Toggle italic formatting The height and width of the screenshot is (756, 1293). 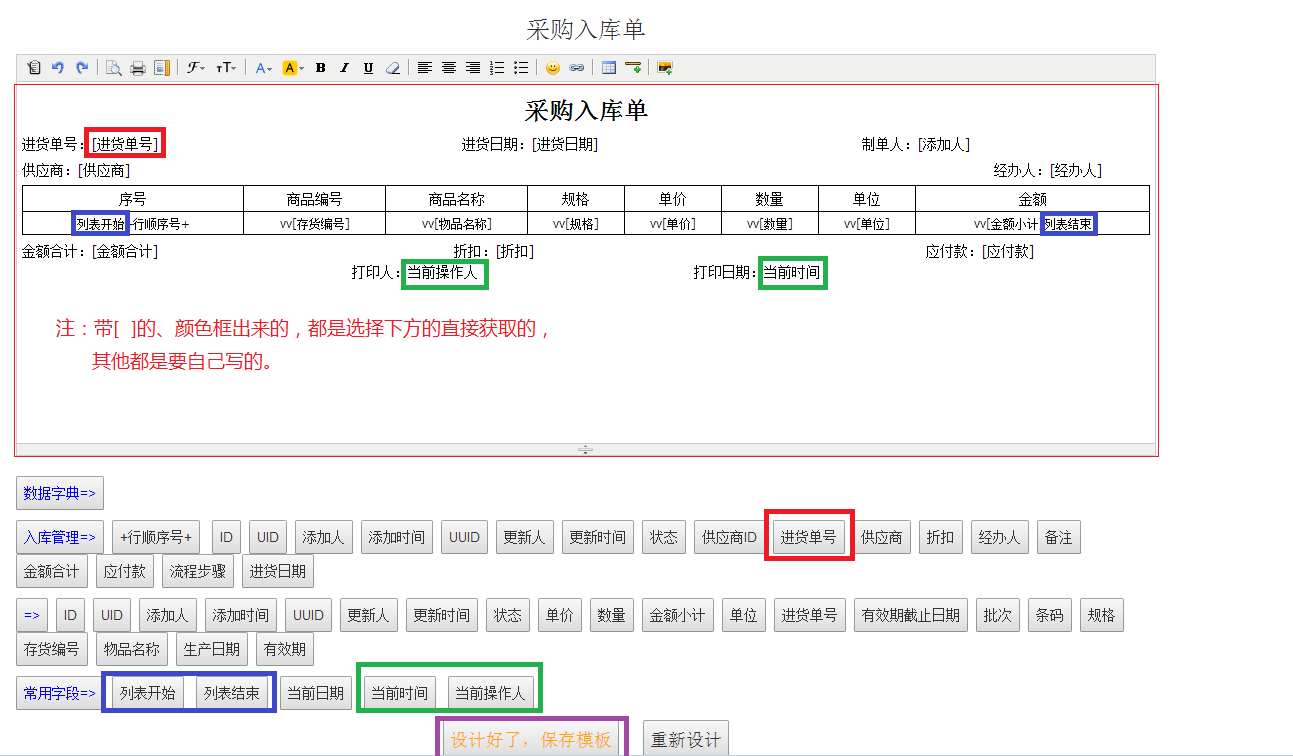pyautogui.click(x=344, y=68)
